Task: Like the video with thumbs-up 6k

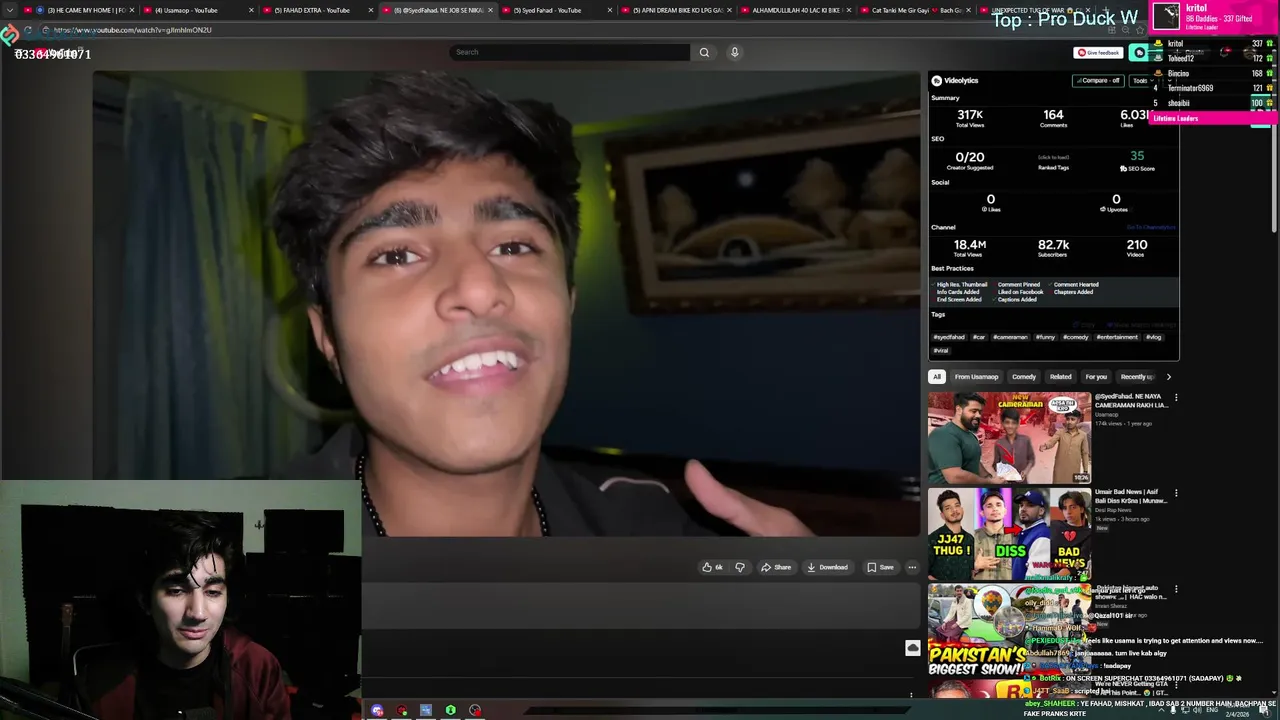Action: [712, 567]
